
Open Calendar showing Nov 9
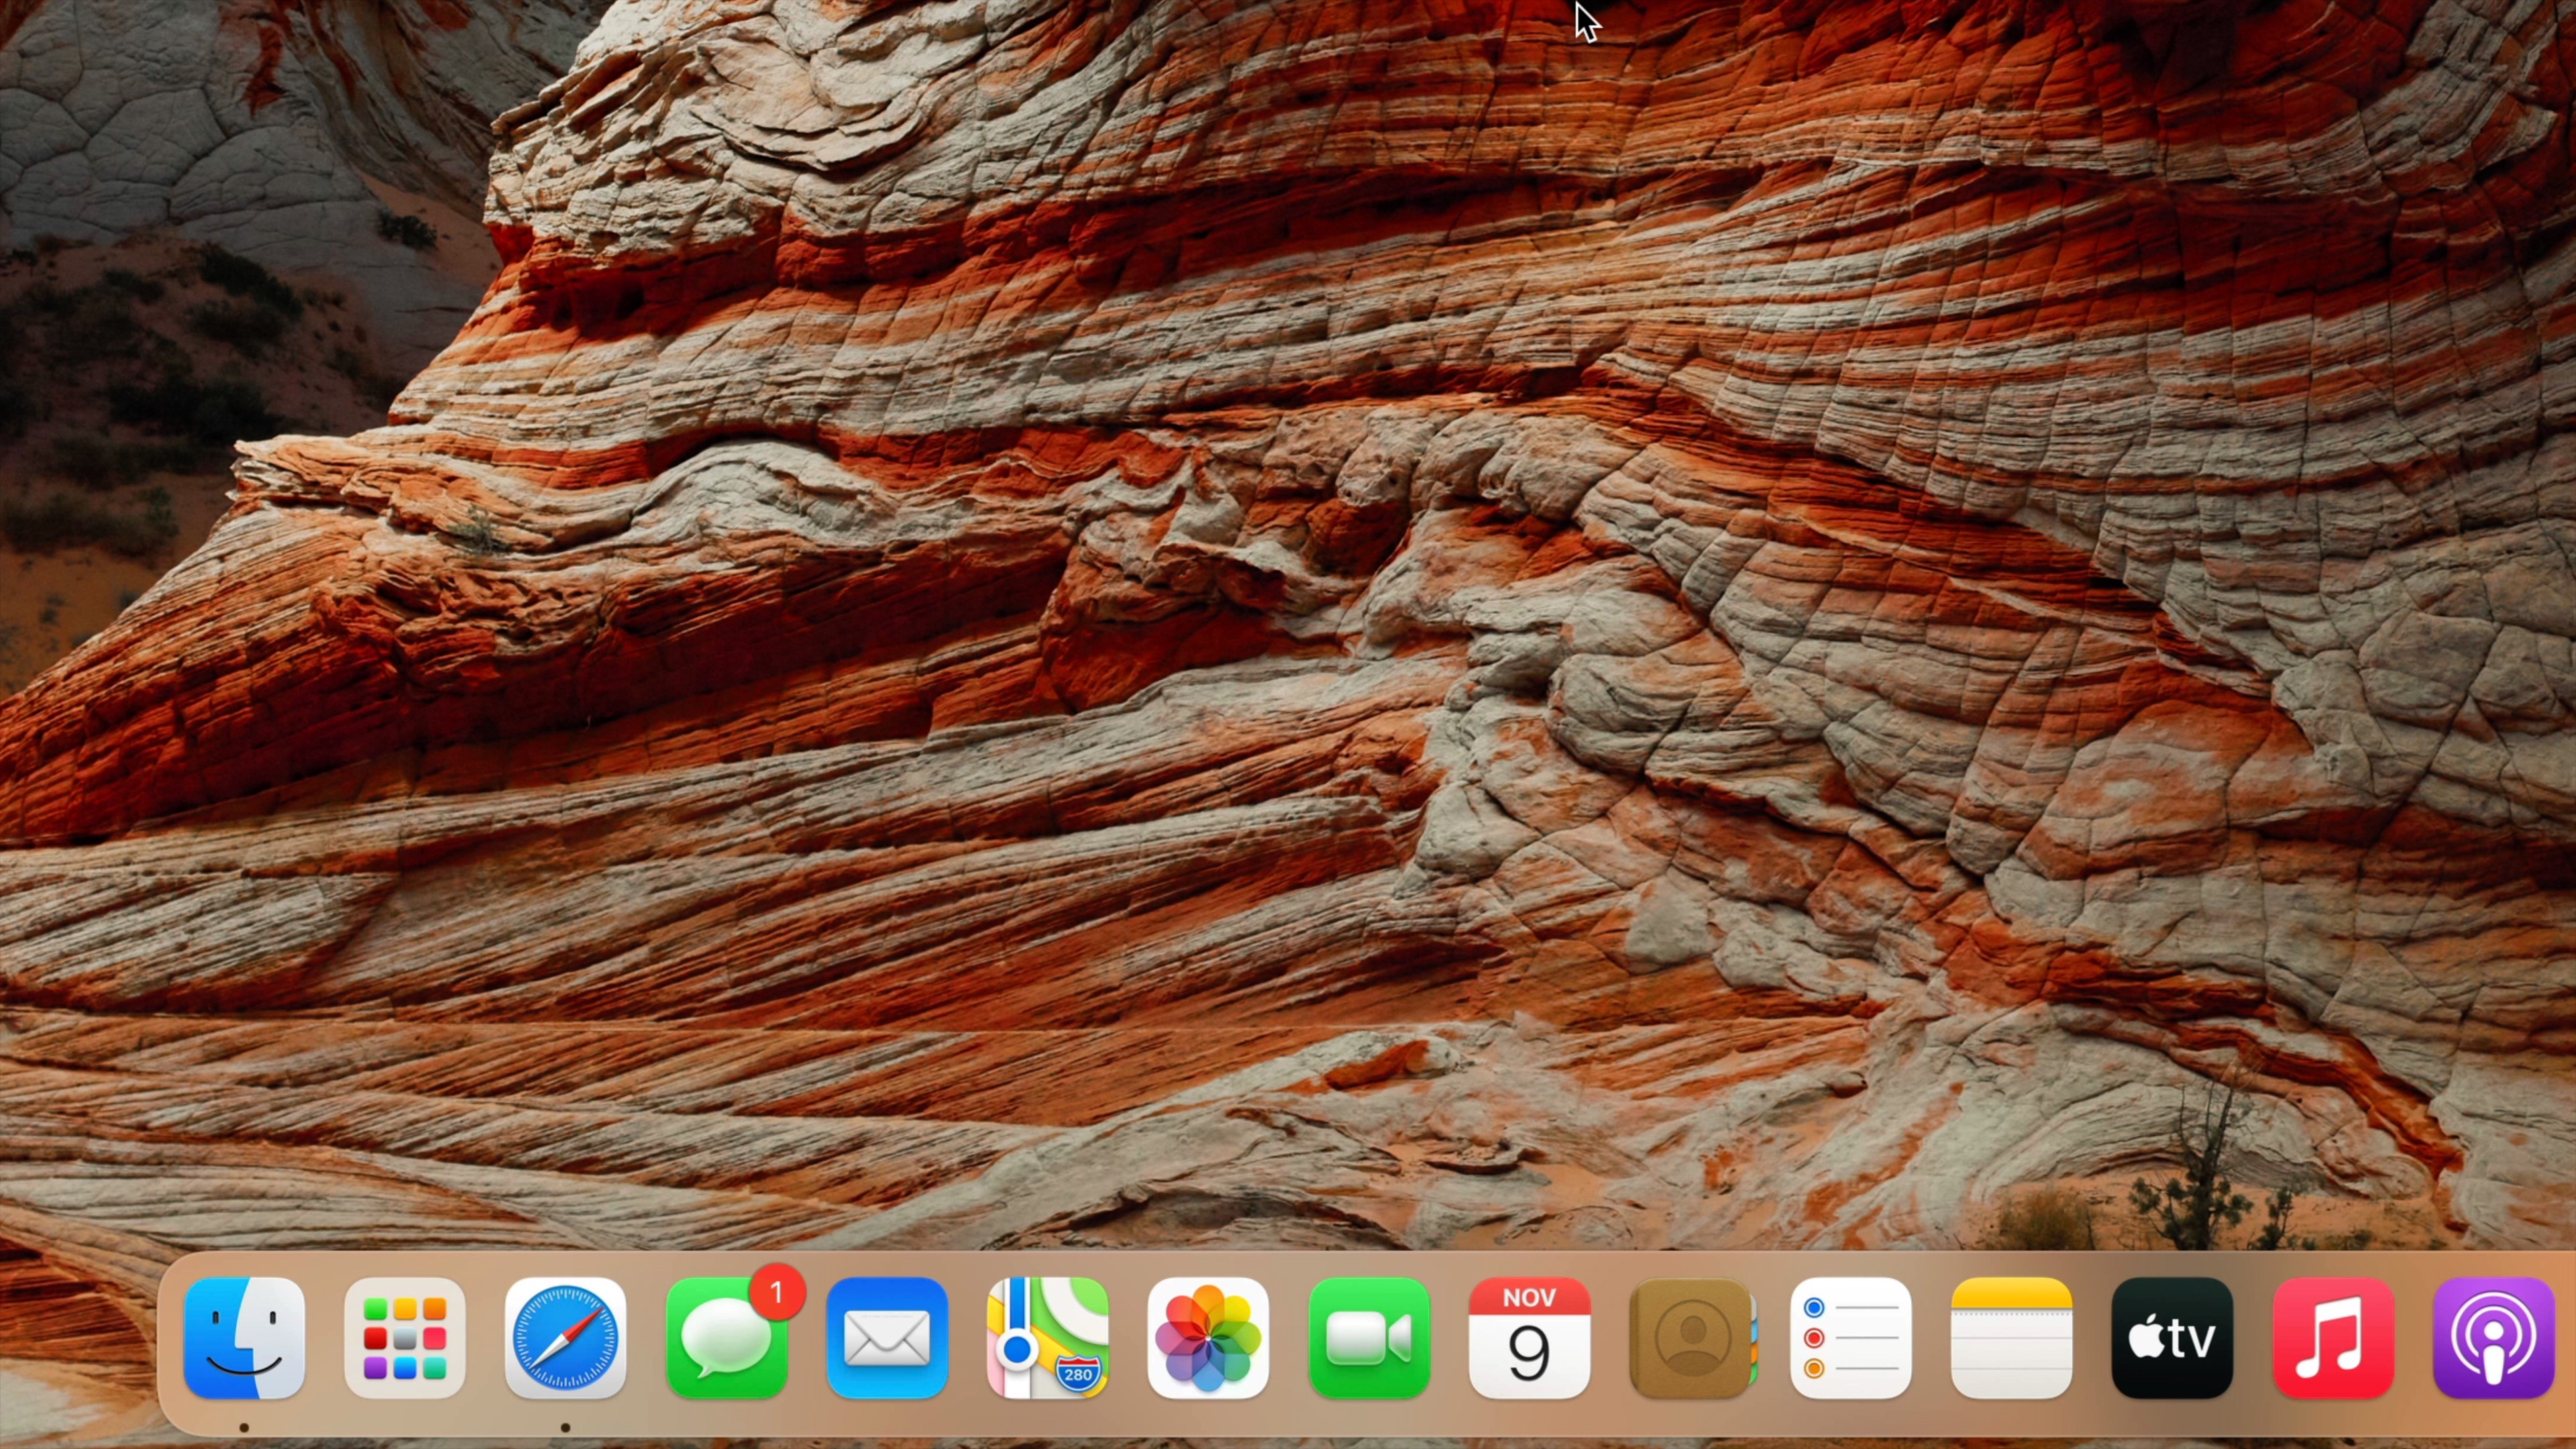(1529, 1337)
